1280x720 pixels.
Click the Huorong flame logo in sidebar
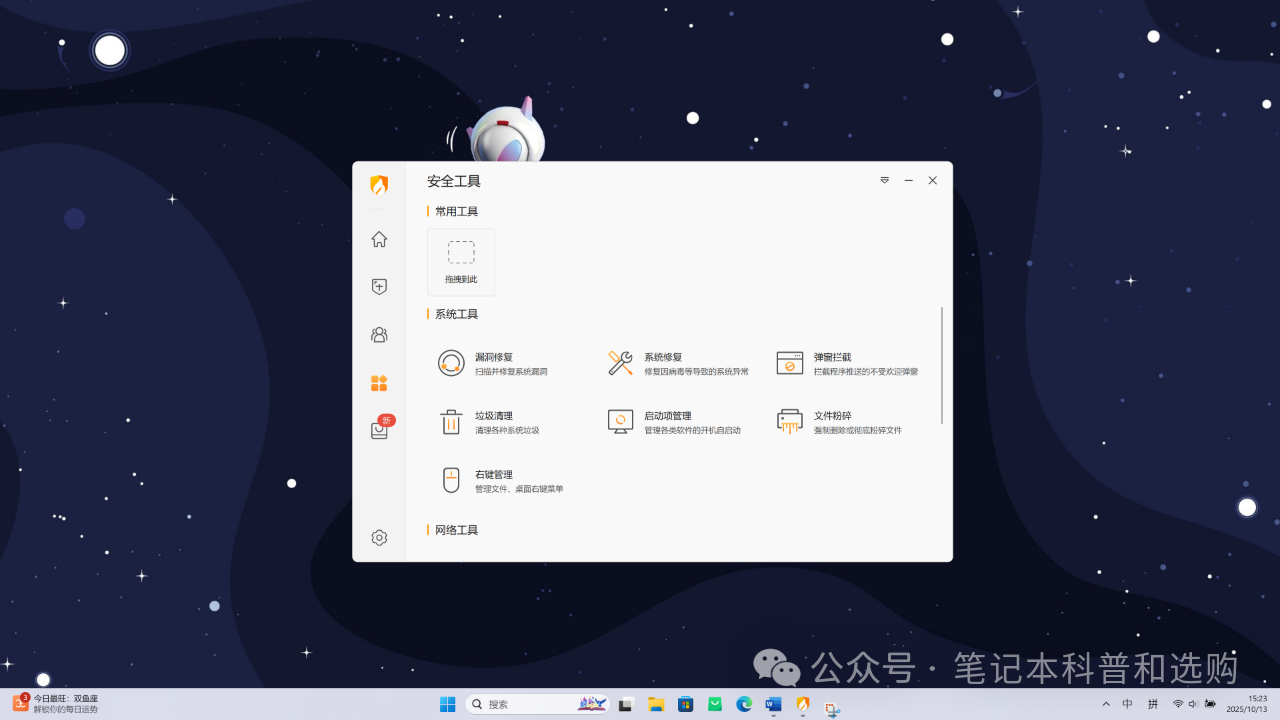[x=379, y=185]
